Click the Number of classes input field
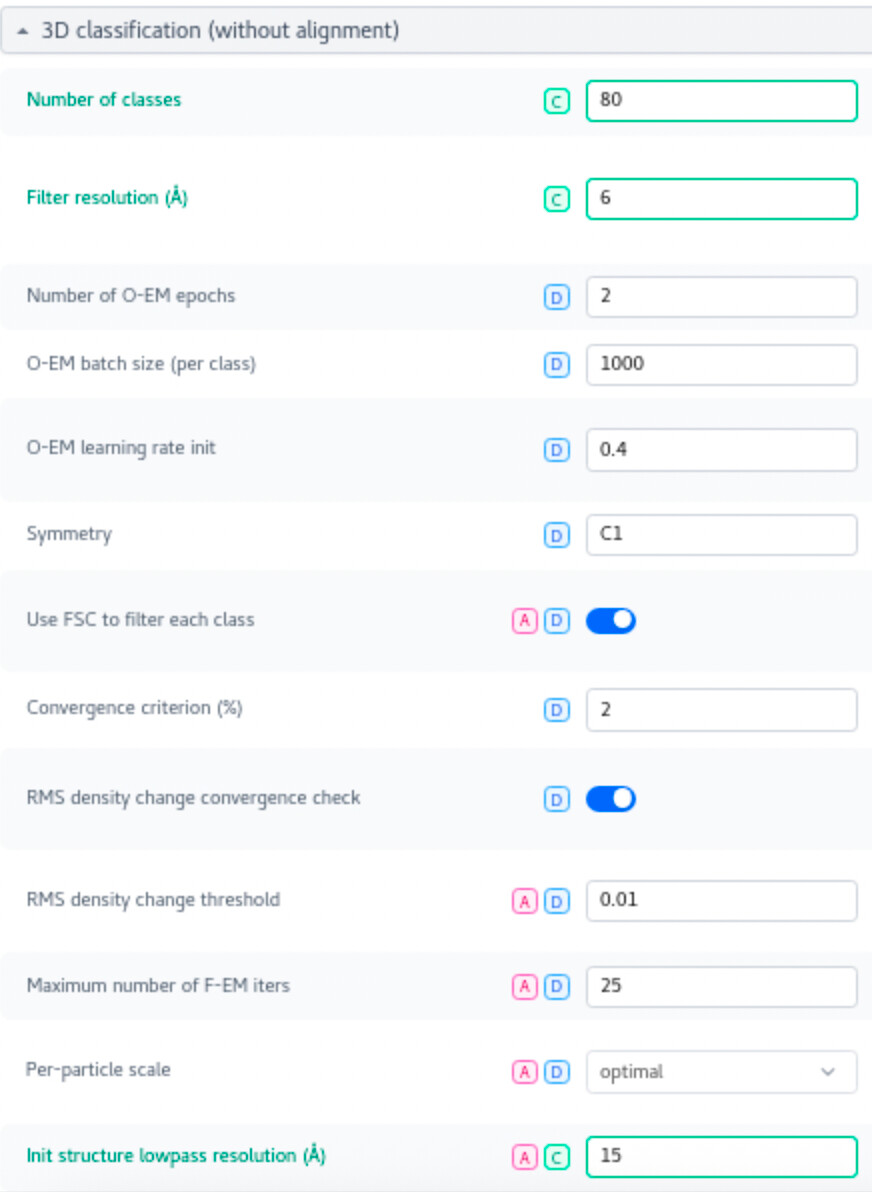 point(721,101)
